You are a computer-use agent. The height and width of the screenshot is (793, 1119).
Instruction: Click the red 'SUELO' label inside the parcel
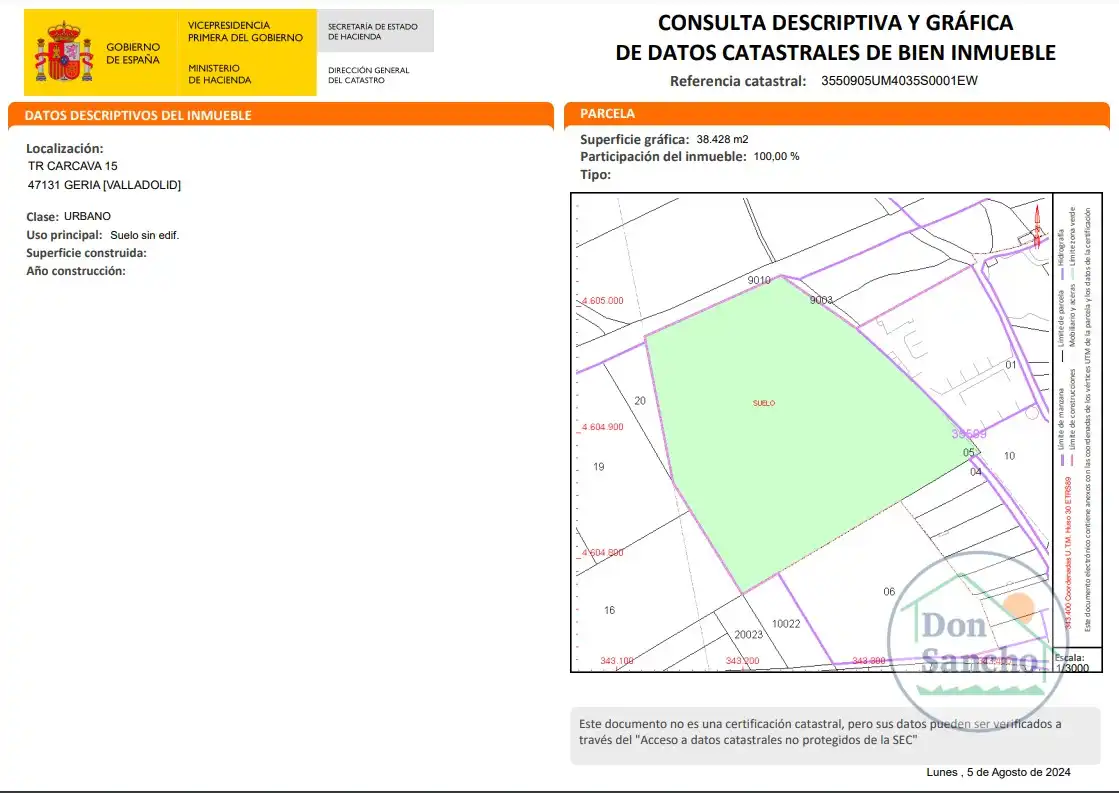(x=764, y=403)
